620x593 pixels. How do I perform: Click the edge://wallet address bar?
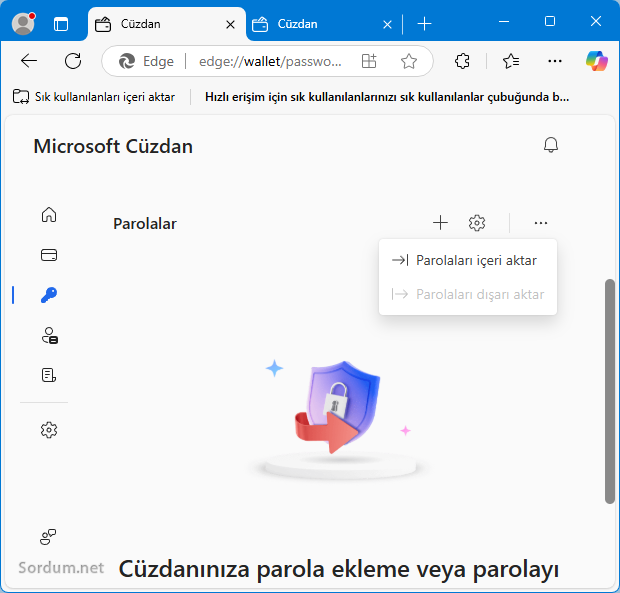click(x=270, y=61)
